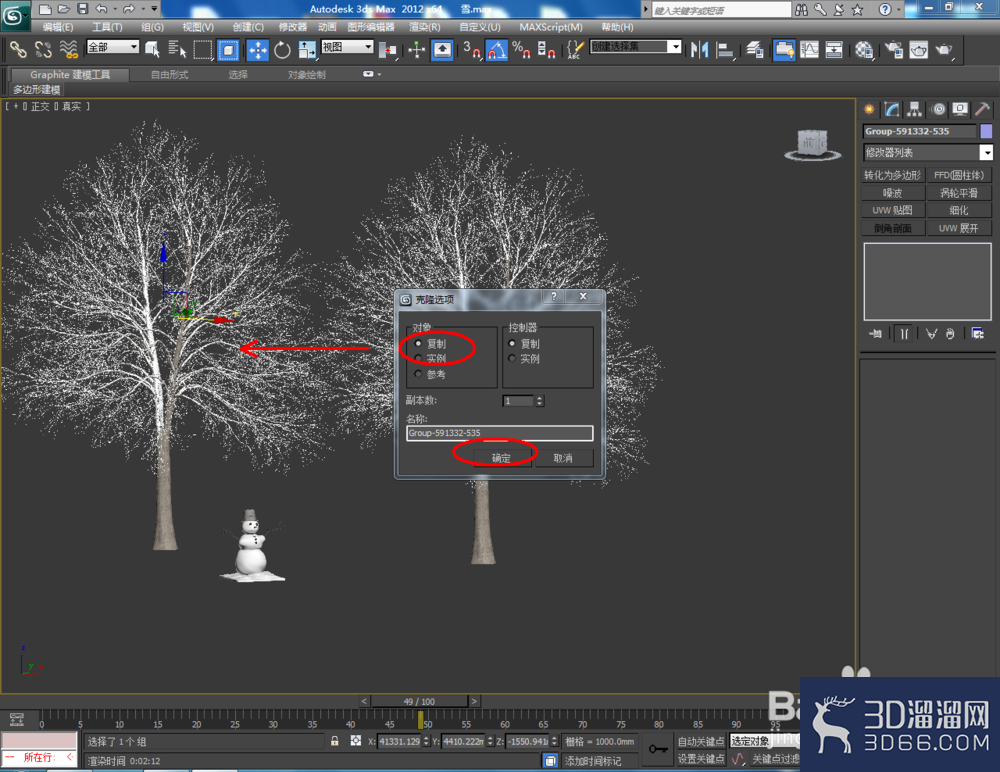Open the 渲染(R) menu
Image resolution: width=1000 pixels, height=772 pixels.
(x=424, y=27)
